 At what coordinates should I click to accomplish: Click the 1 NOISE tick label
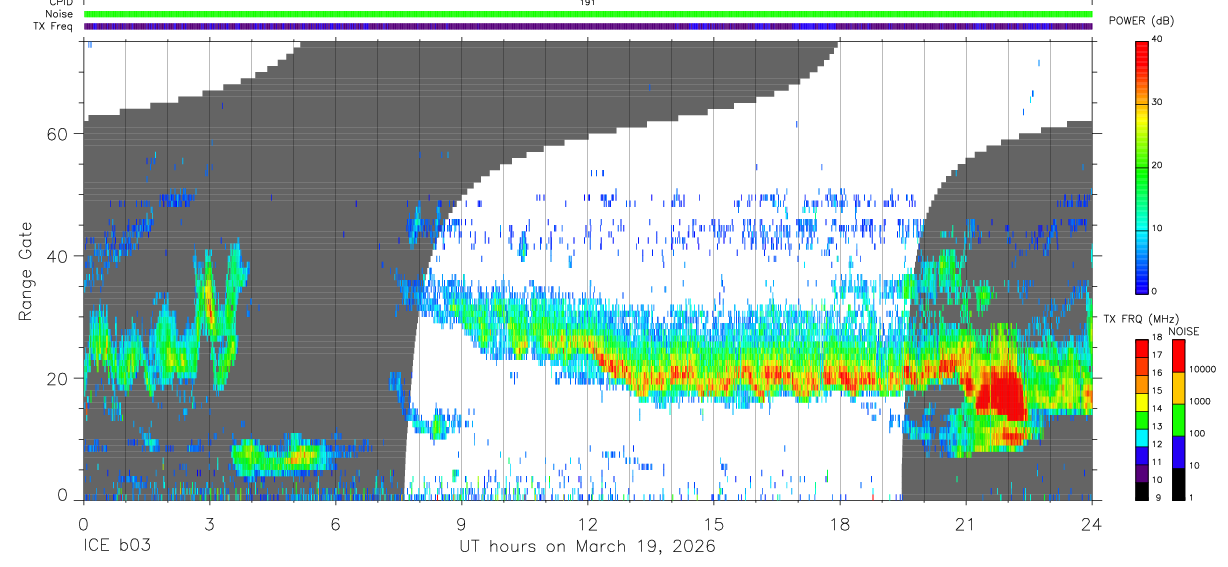tap(1191, 497)
